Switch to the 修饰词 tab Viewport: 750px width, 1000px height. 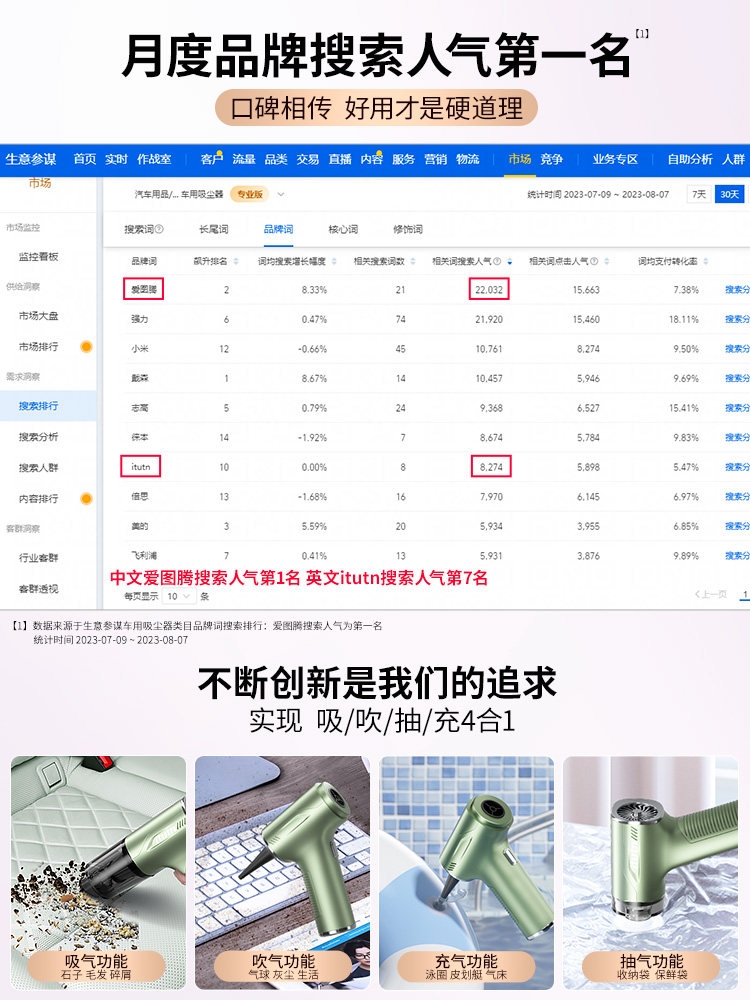408,229
